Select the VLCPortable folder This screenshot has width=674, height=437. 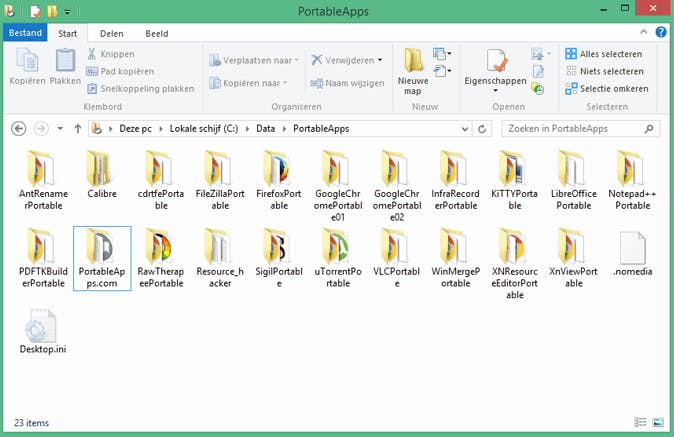coord(397,258)
